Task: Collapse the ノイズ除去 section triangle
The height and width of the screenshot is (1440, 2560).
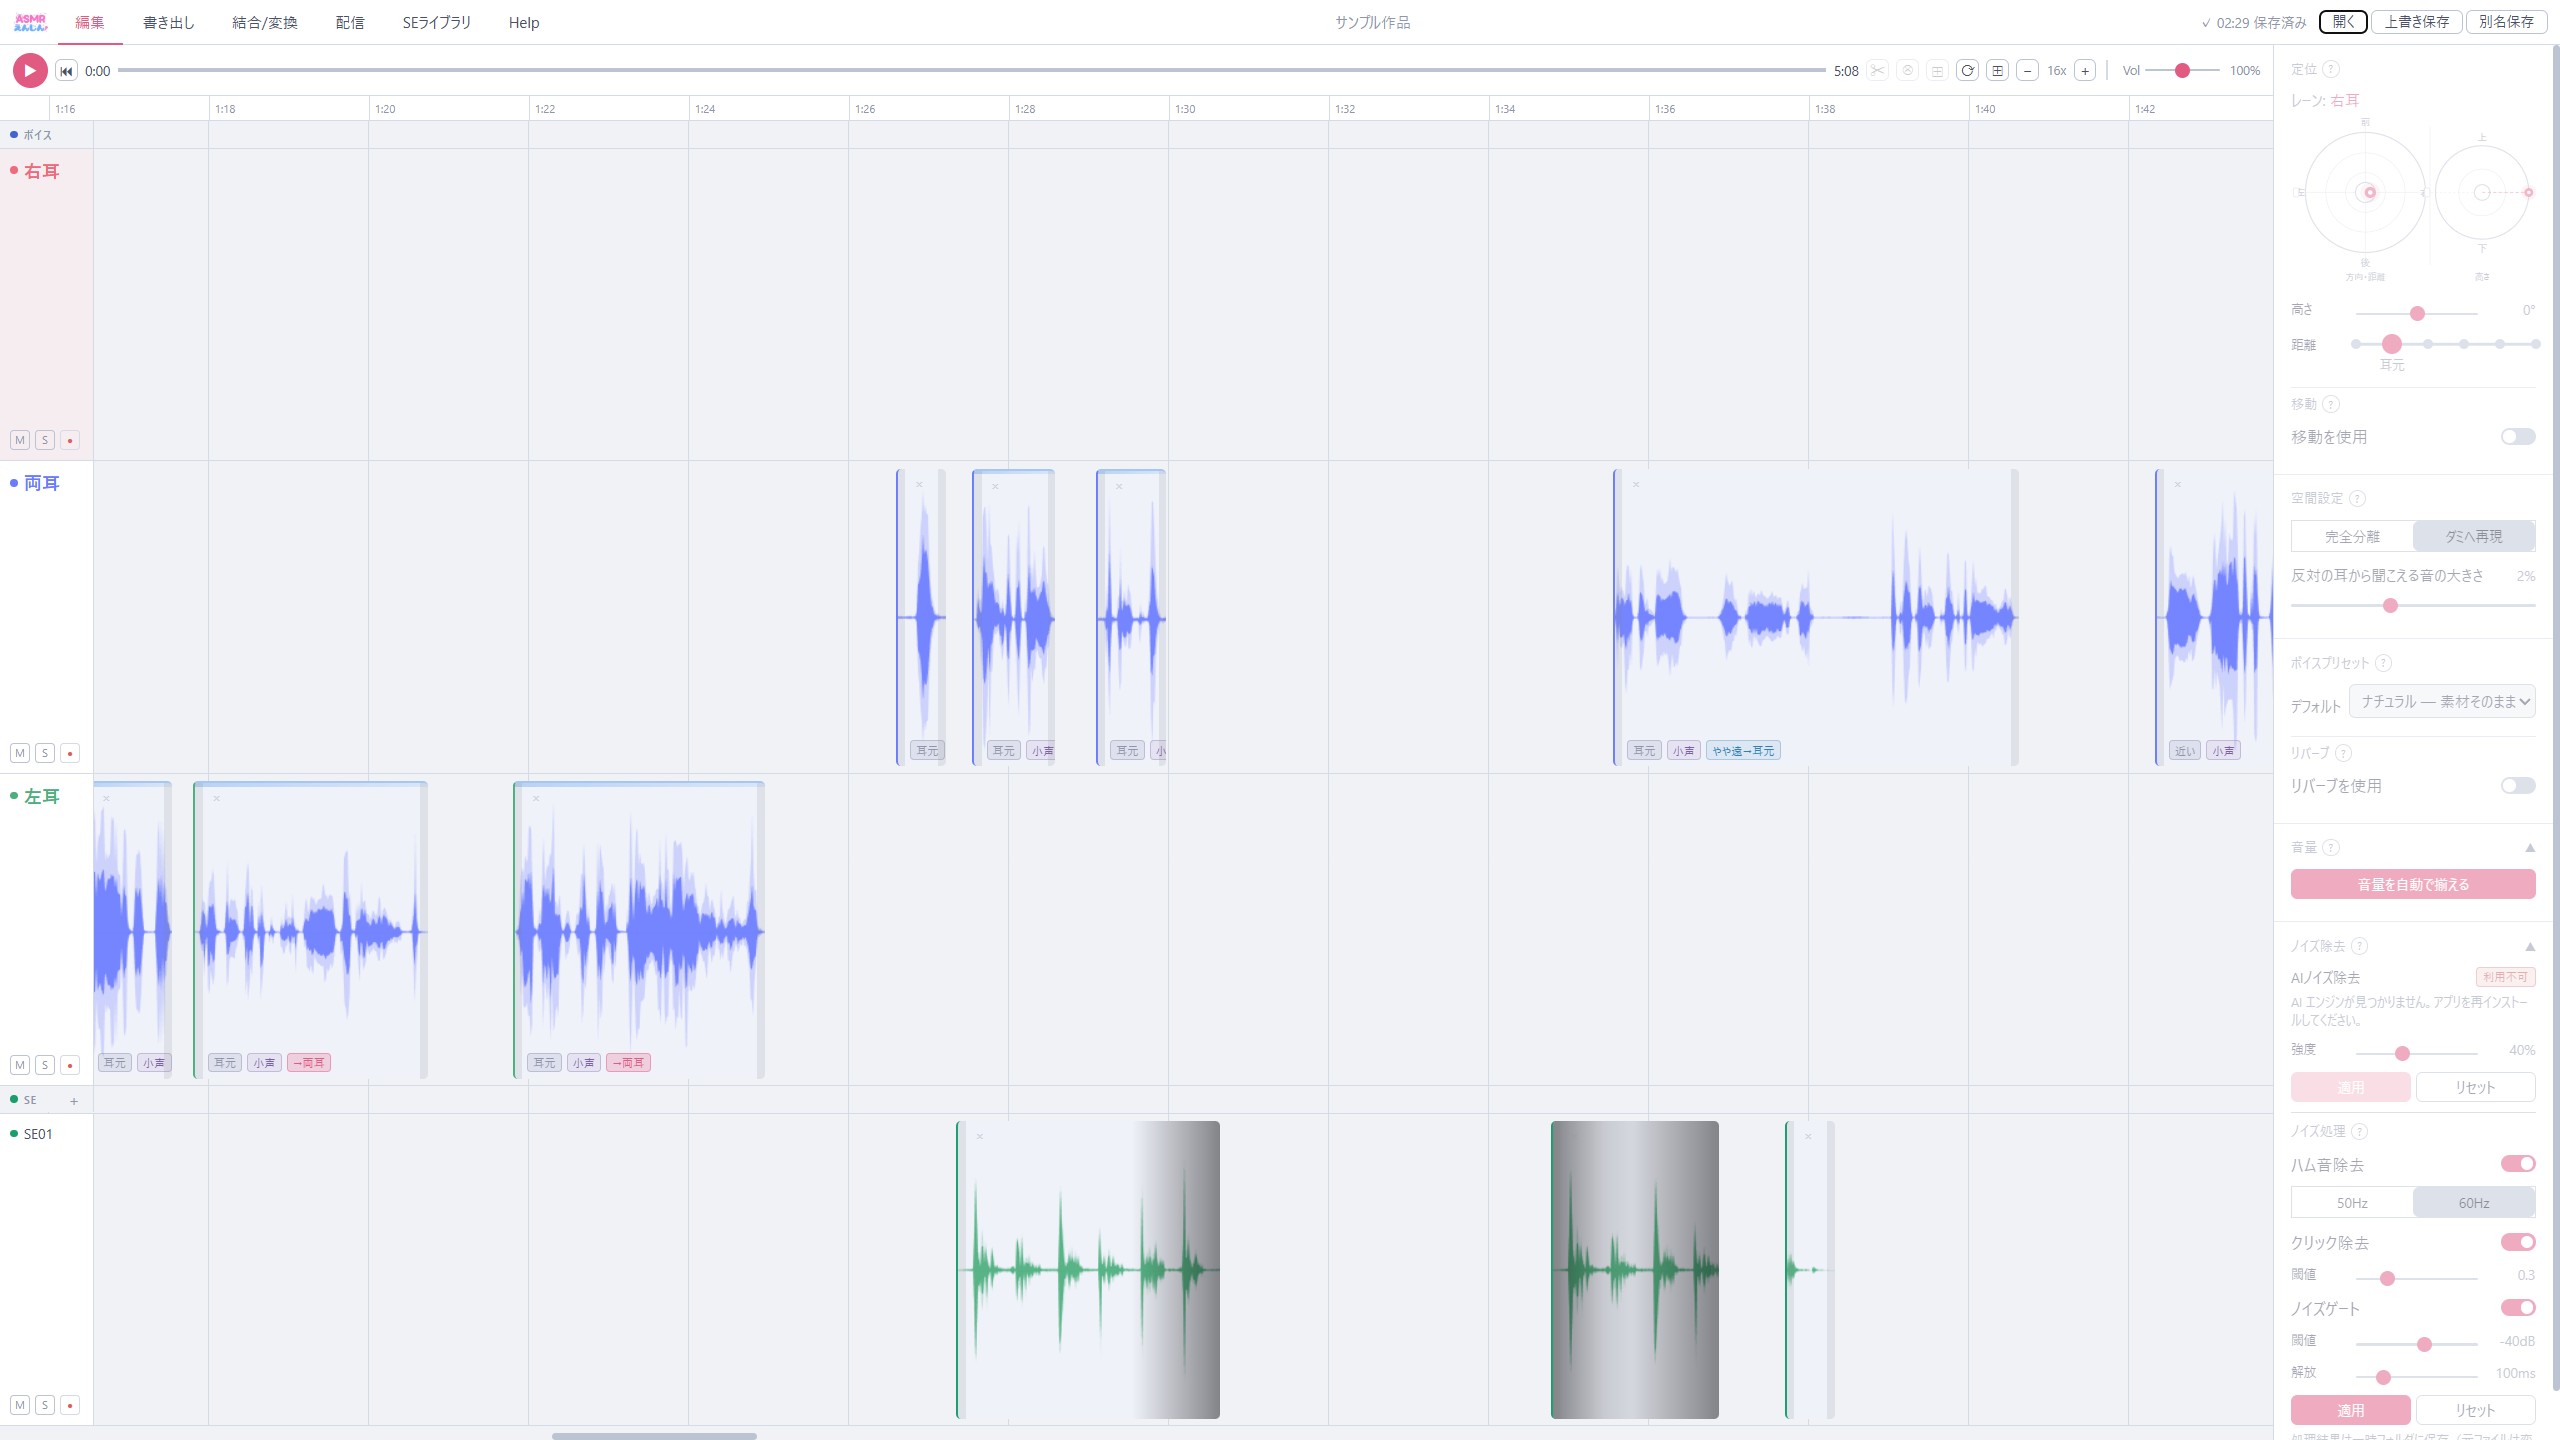Action: pos(2530,946)
